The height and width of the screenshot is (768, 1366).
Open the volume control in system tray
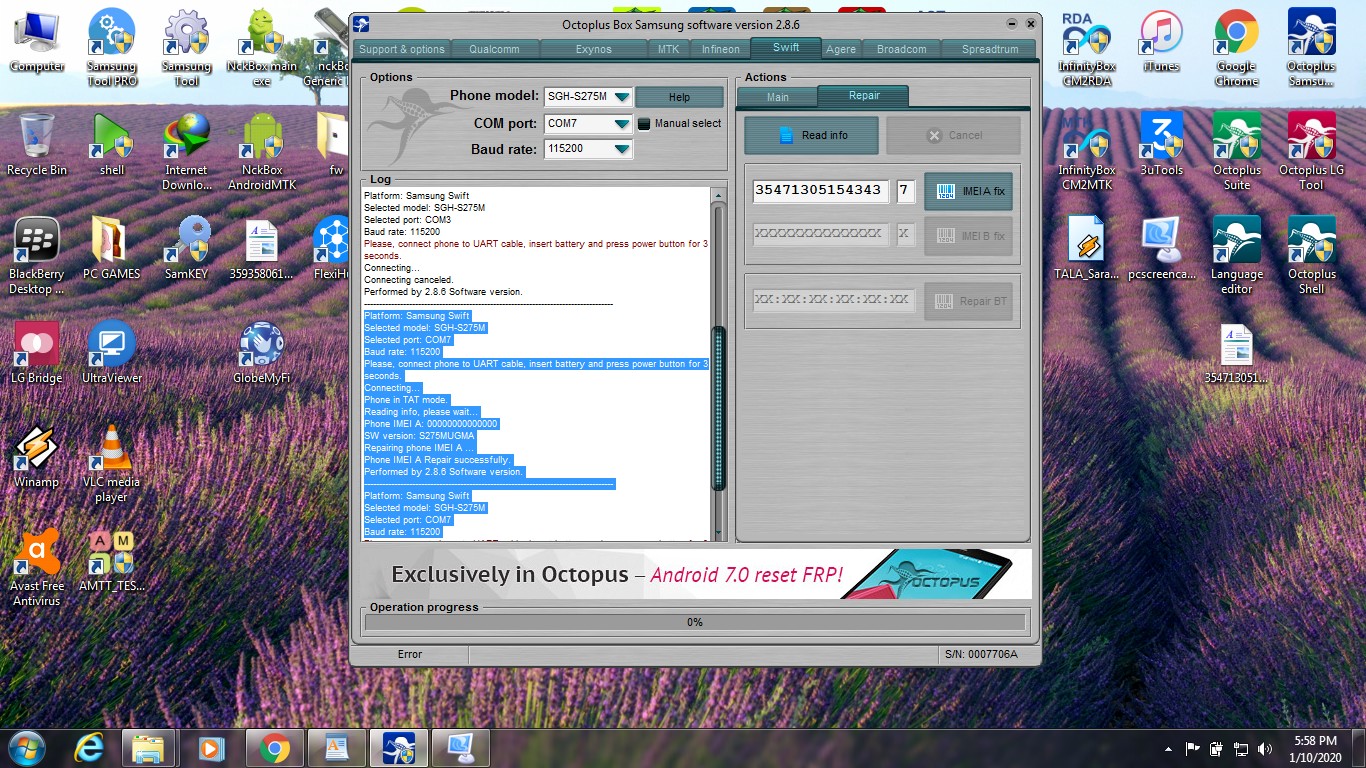(x=1265, y=748)
